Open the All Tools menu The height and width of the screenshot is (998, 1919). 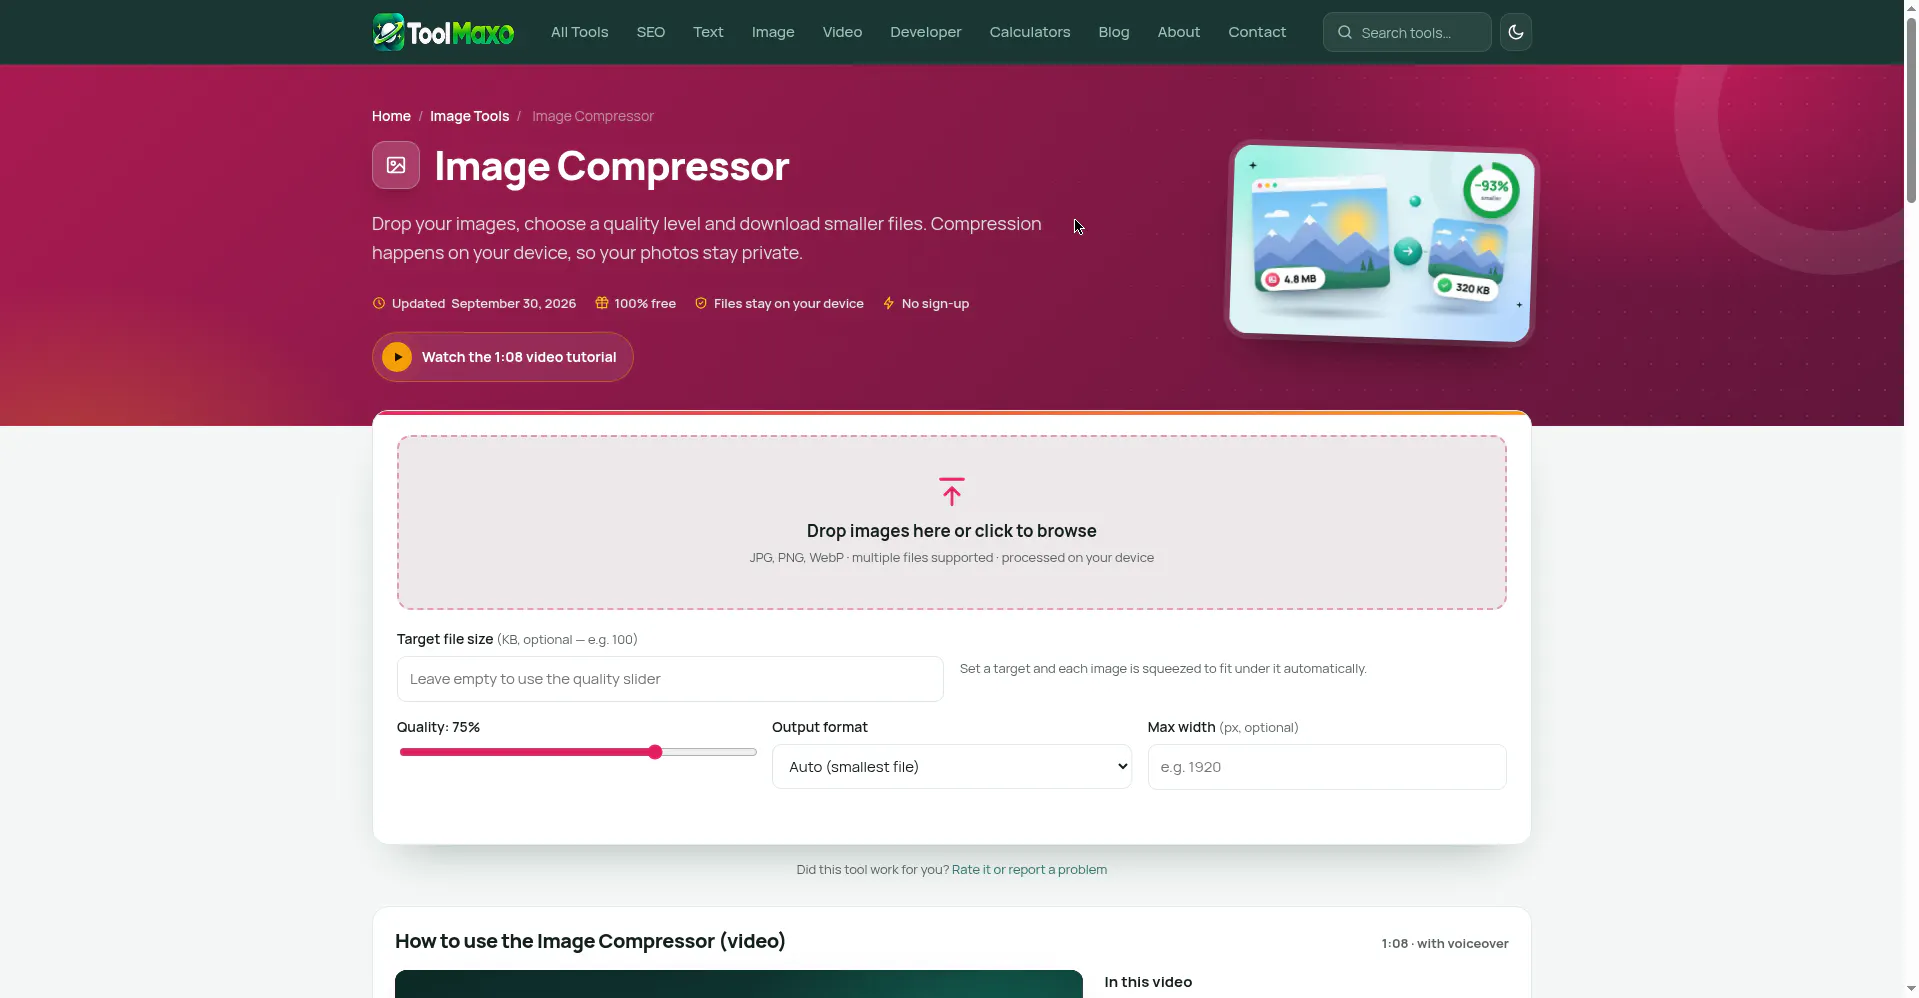tap(579, 32)
